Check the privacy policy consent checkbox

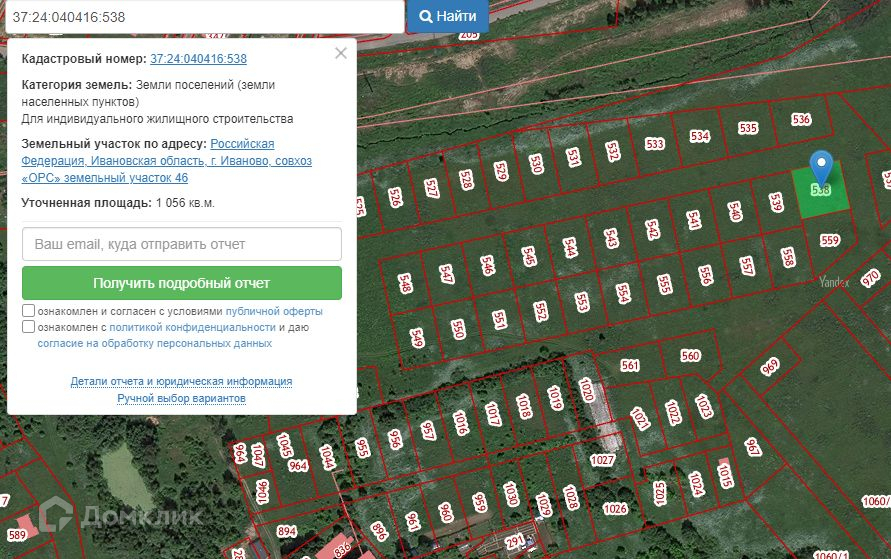click(x=28, y=327)
